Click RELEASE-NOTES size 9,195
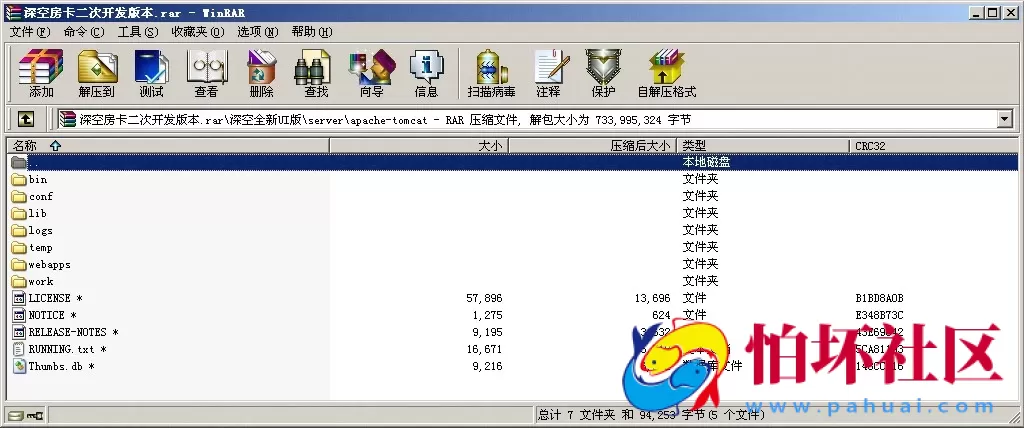 click(487, 332)
